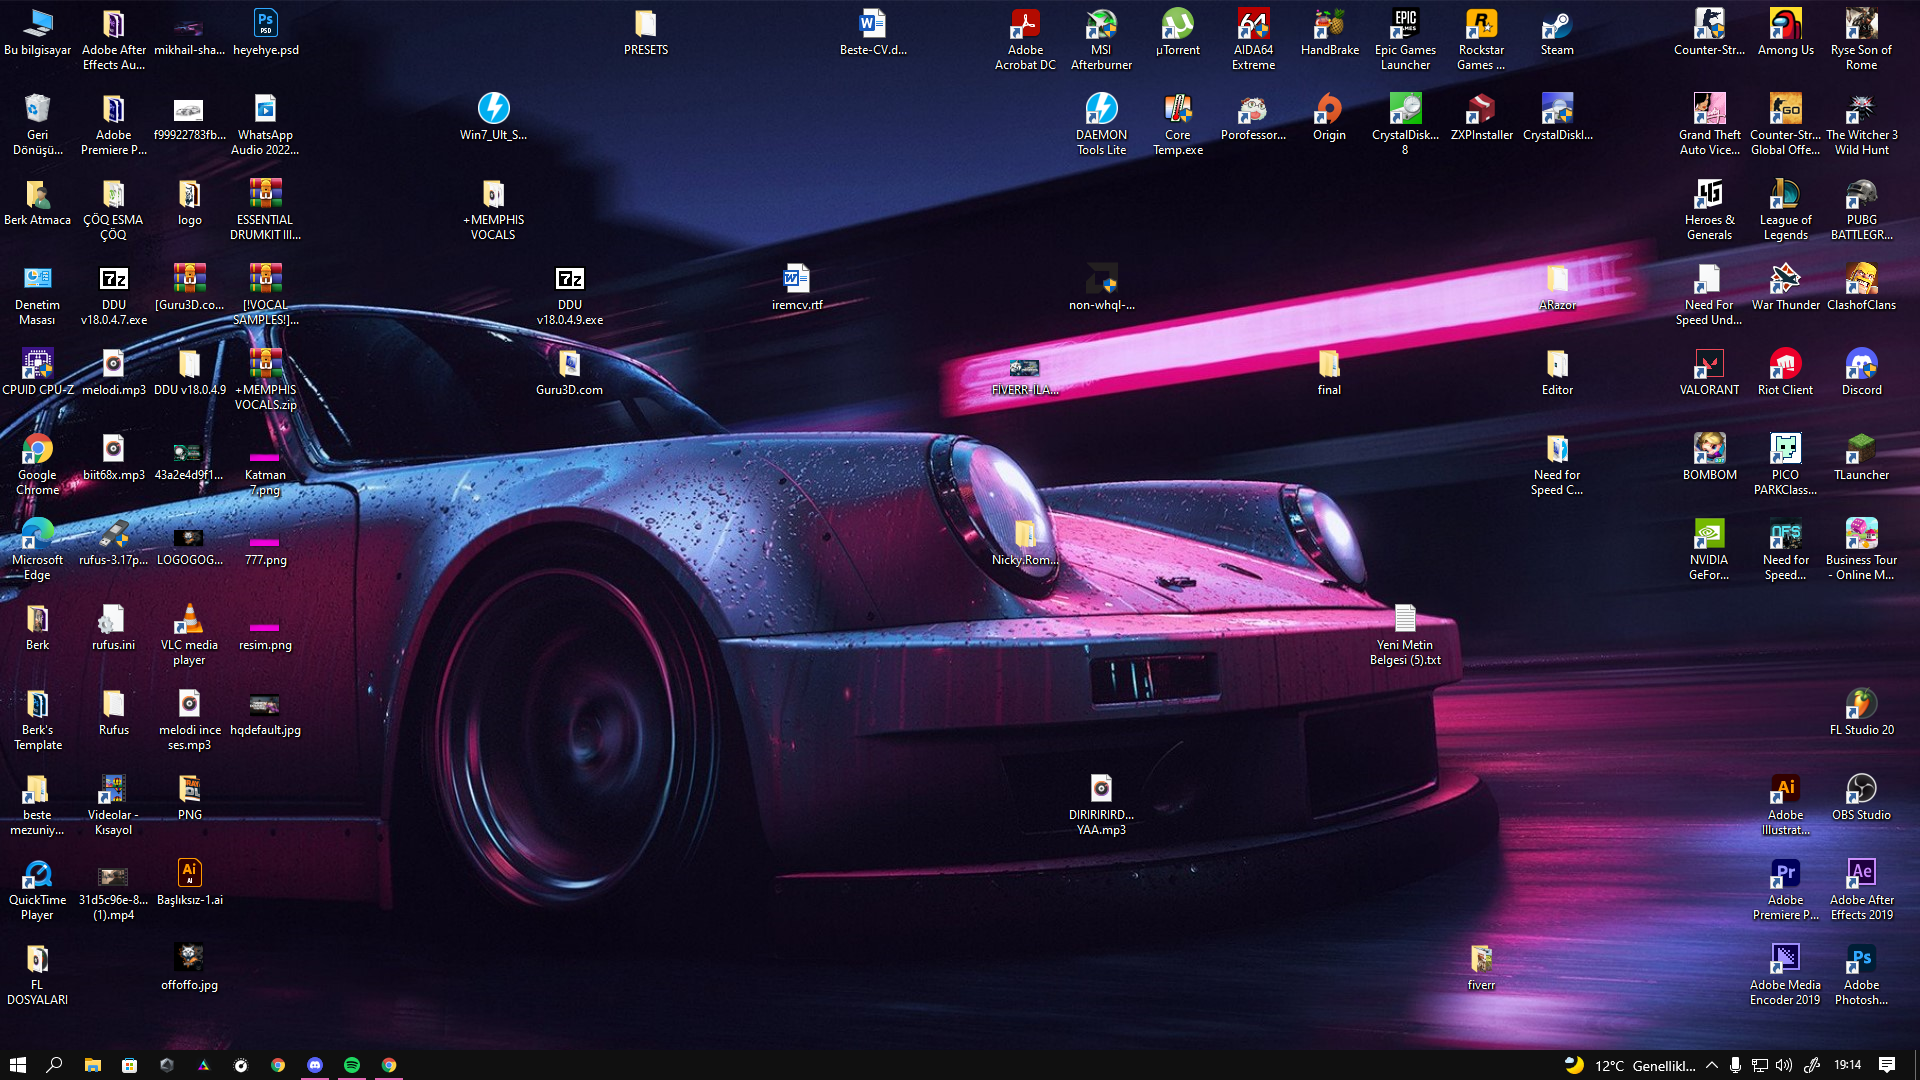This screenshot has width=1920, height=1080.
Task: Expand hidden system tray icons chevron
Action: (x=1712, y=1065)
